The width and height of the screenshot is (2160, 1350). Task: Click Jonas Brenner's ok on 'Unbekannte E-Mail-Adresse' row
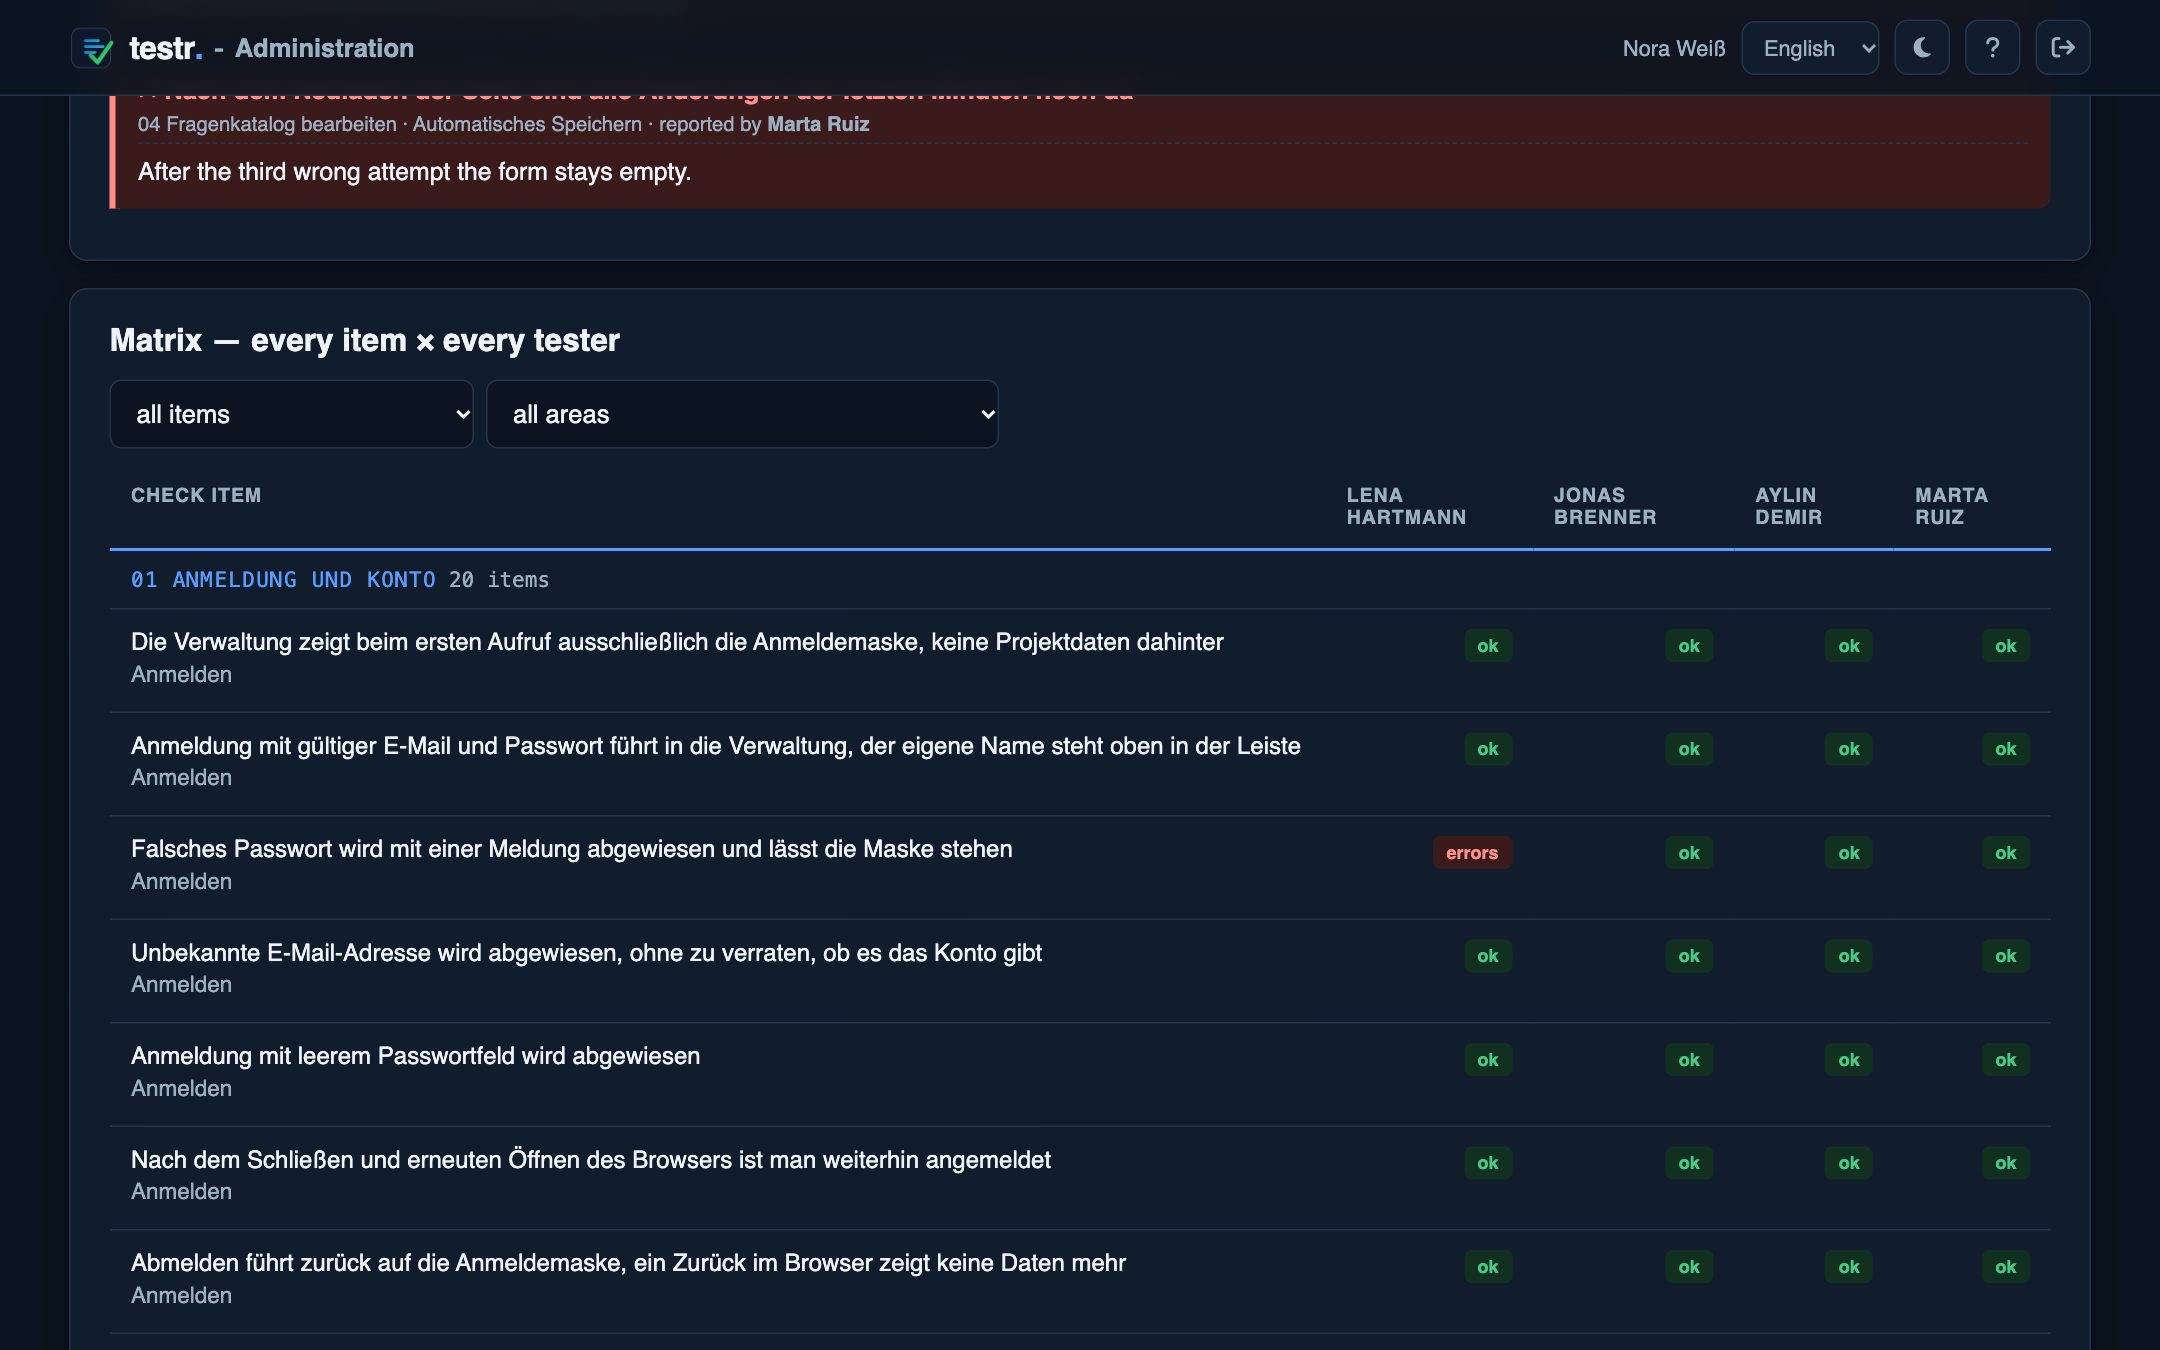(x=1689, y=956)
